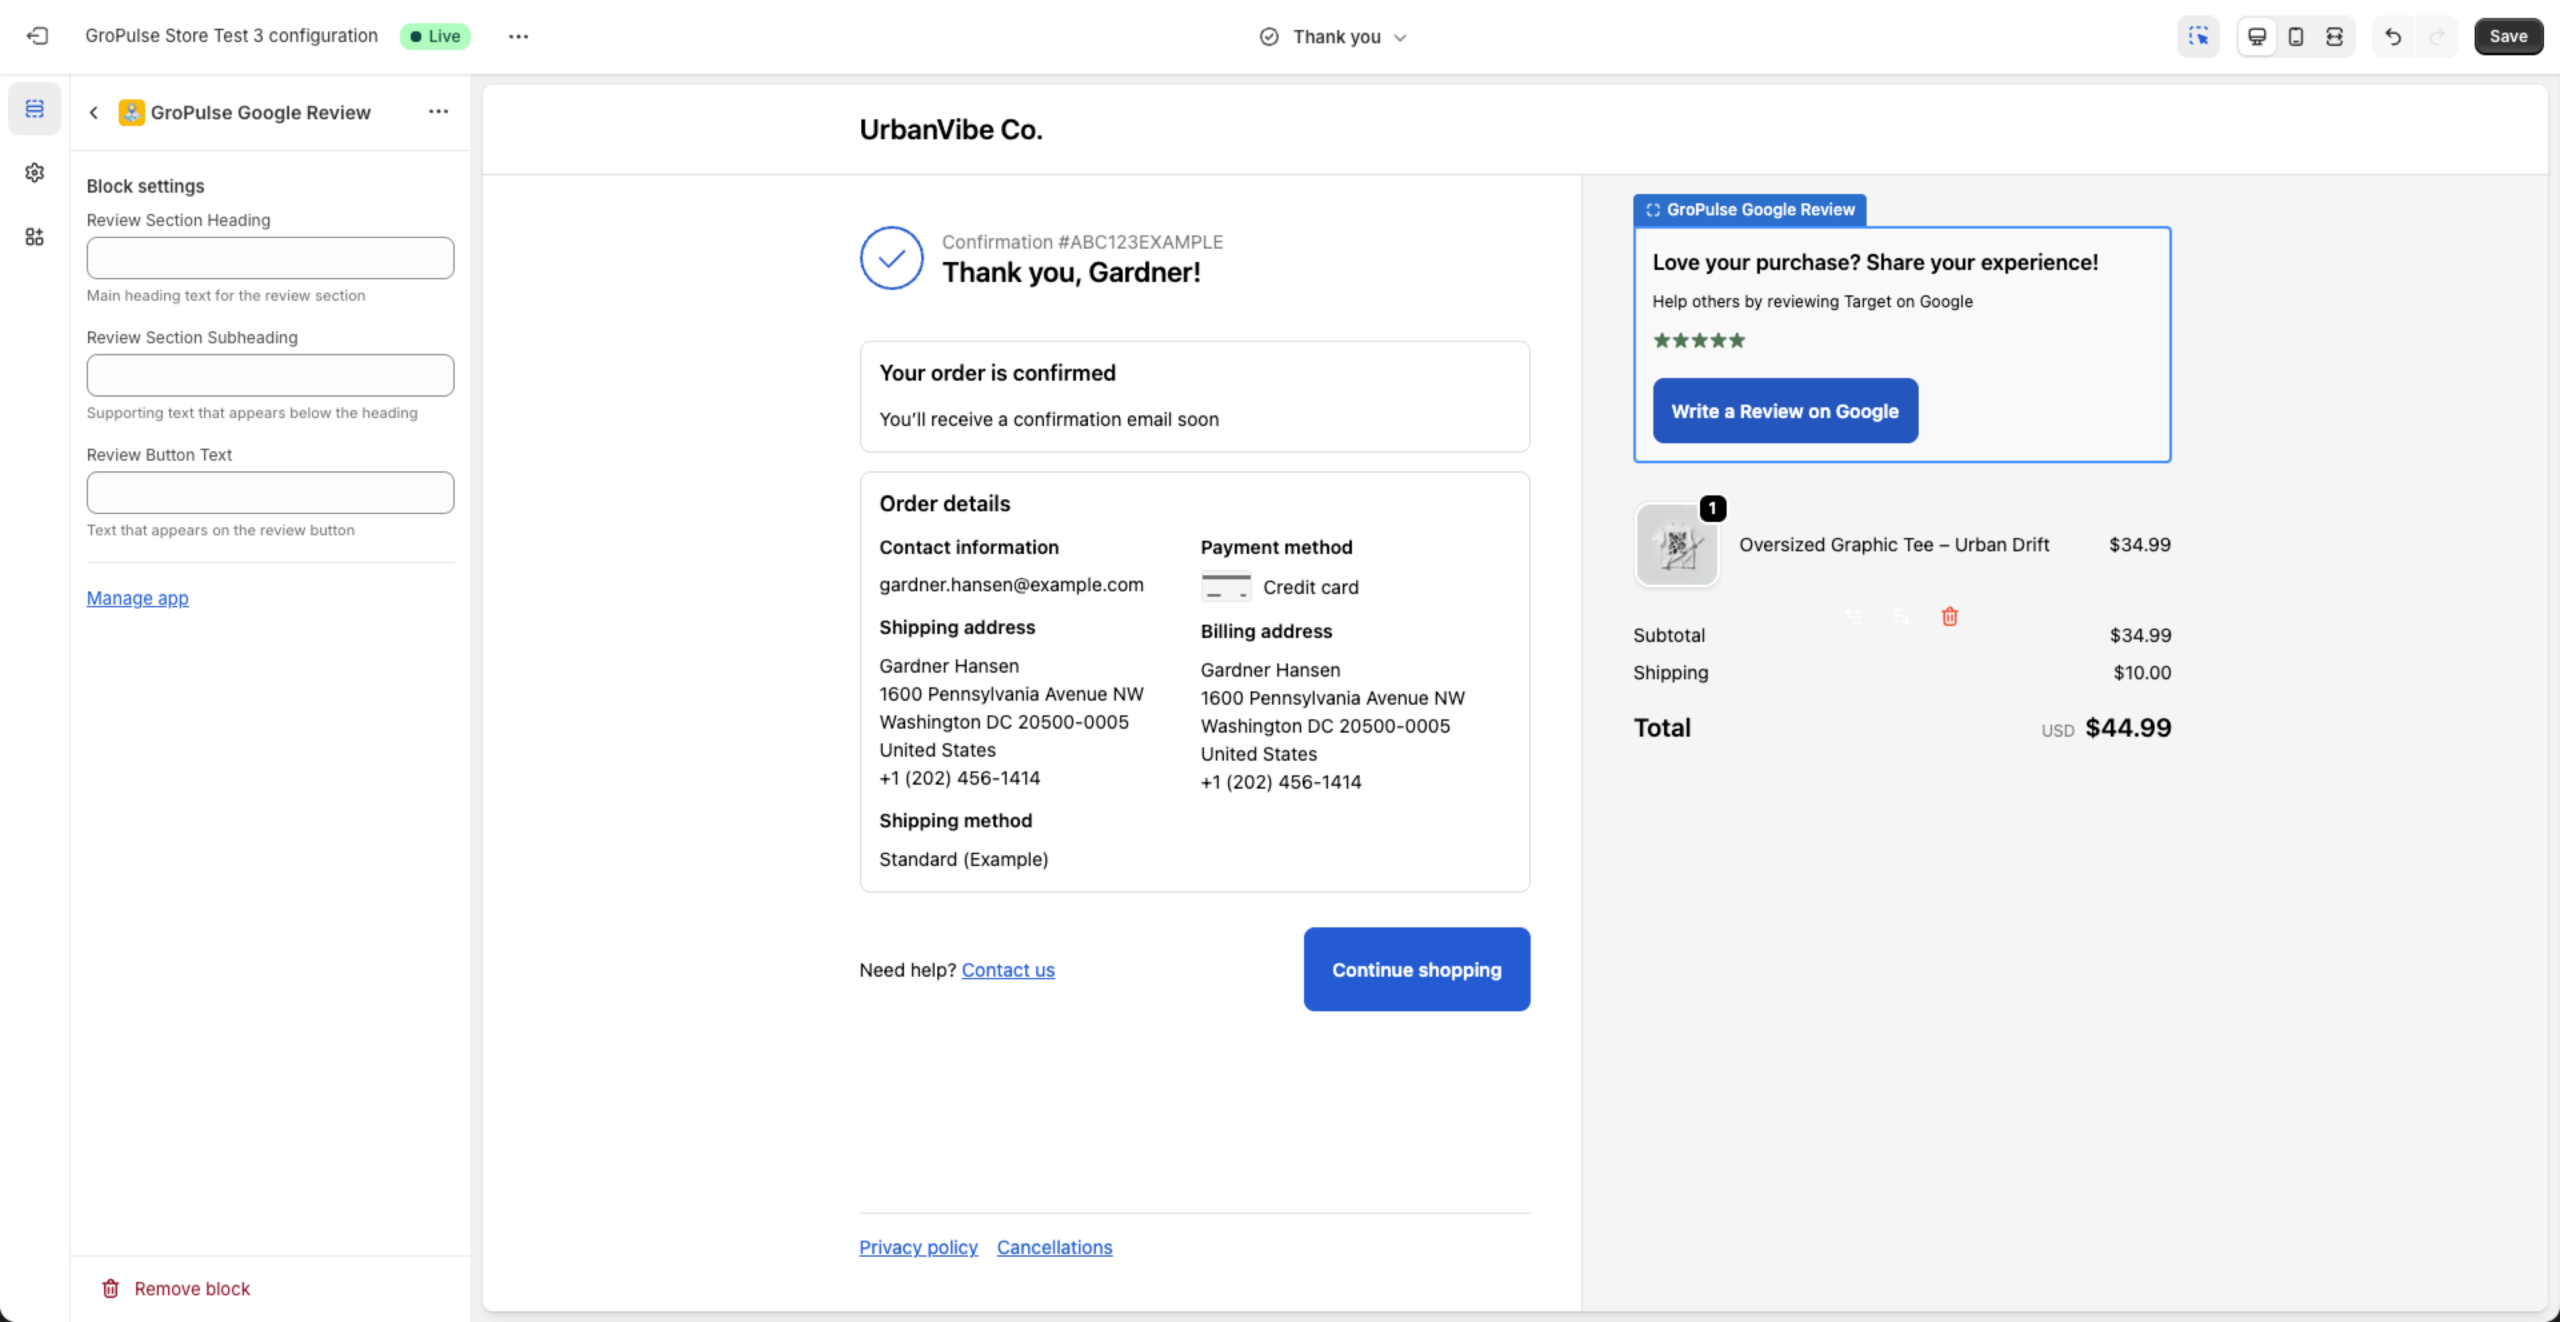The height and width of the screenshot is (1322, 2560).
Task: Open GroPulse Google Review block options menu
Action: click(x=438, y=112)
